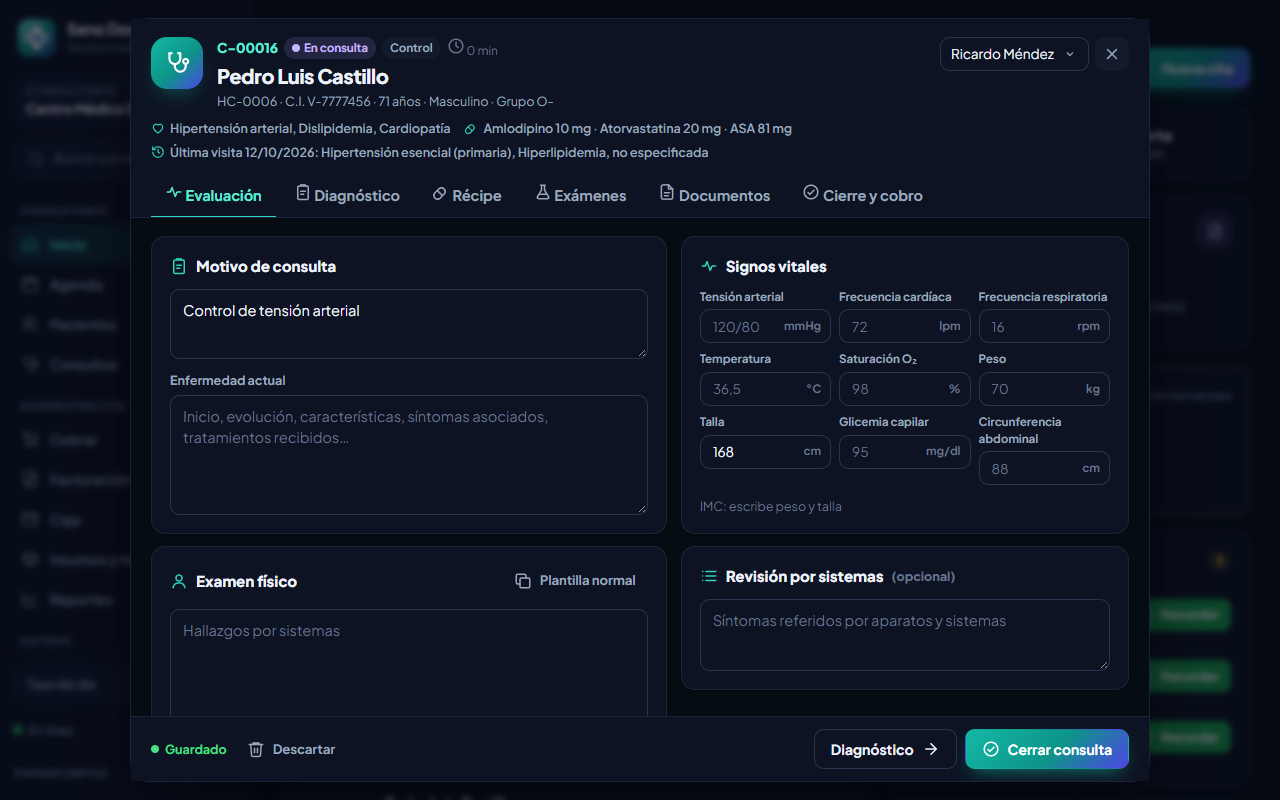This screenshot has width=1280, height=800.
Task: Click the pulse icon next to Signos vitales
Action: (x=709, y=267)
